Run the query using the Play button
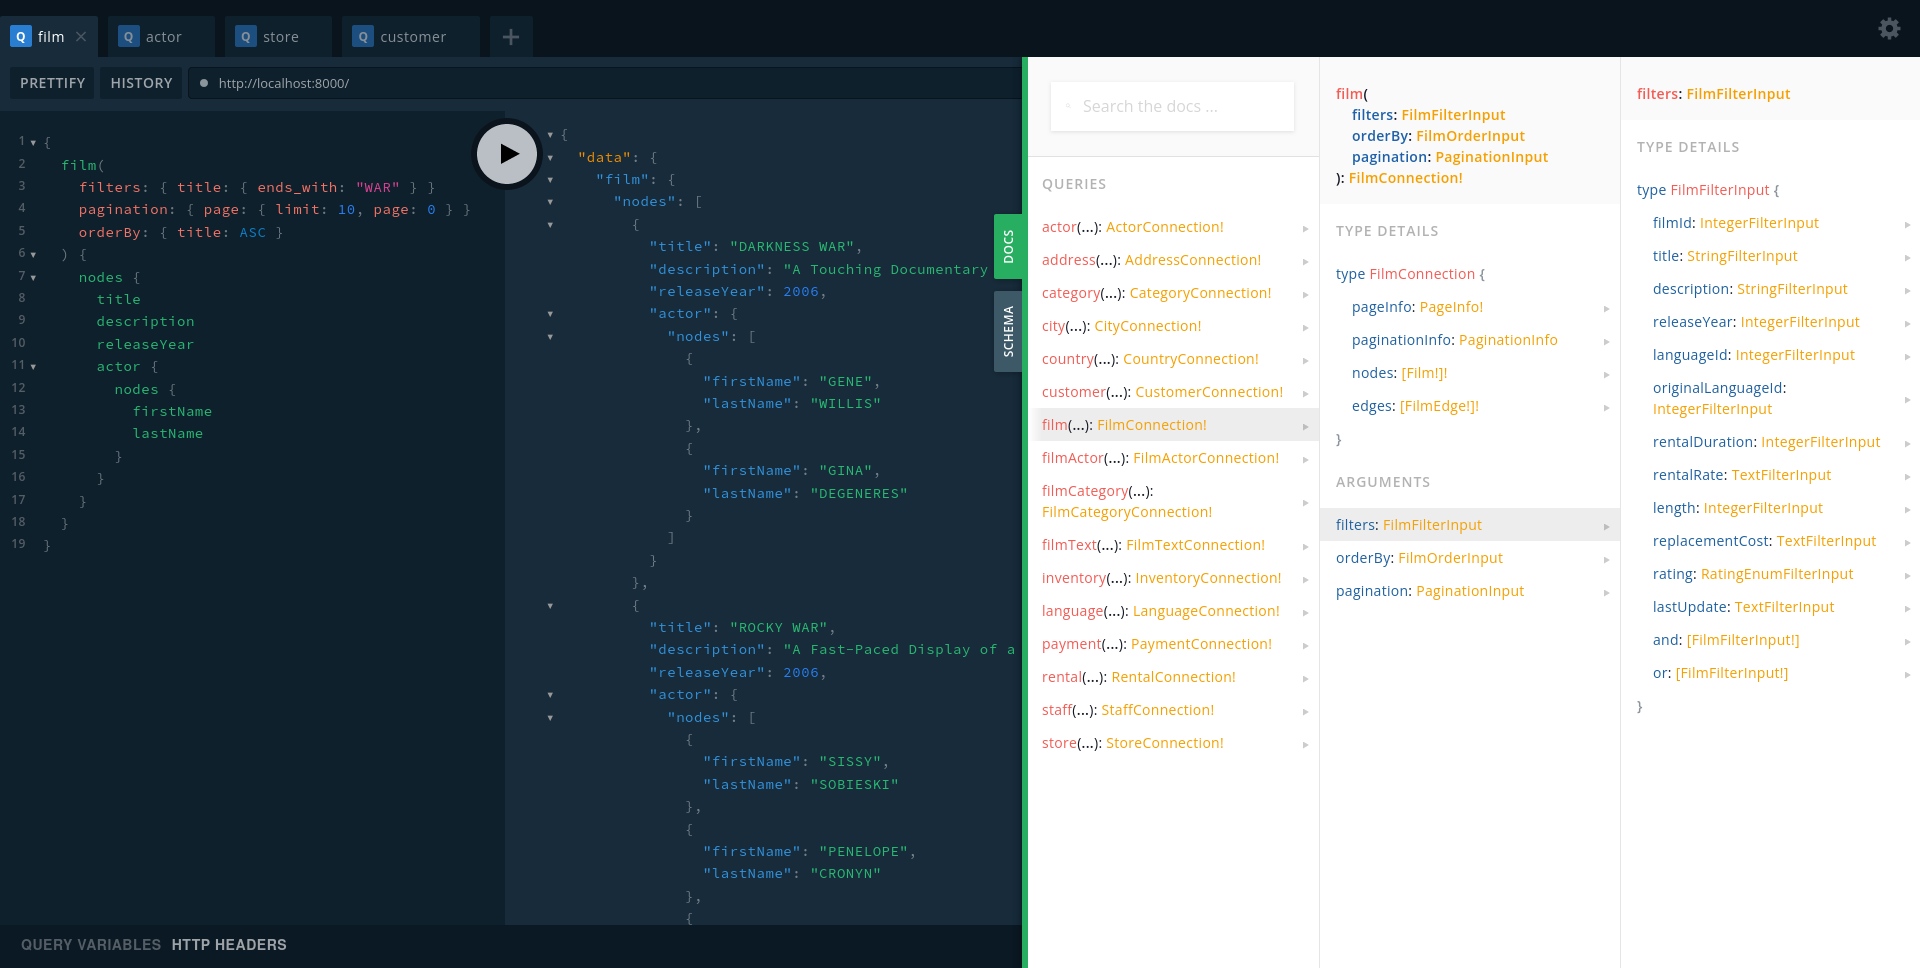Screen dimensions: 1920x968 point(507,154)
